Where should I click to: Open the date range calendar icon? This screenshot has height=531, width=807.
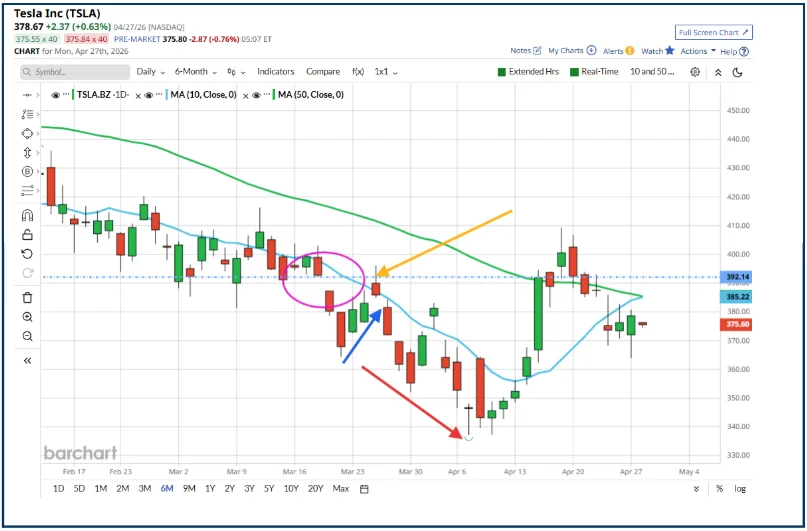364,489
